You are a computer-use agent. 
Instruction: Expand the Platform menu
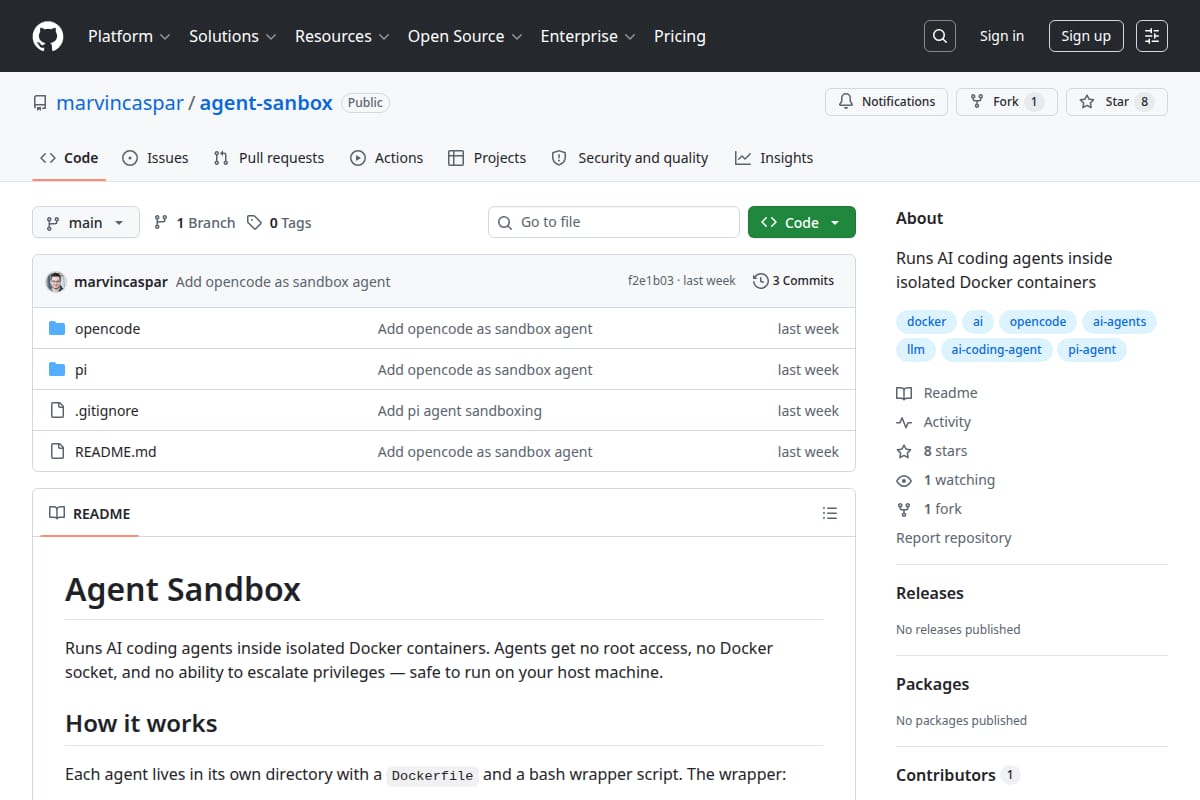[x=130, y=36]
